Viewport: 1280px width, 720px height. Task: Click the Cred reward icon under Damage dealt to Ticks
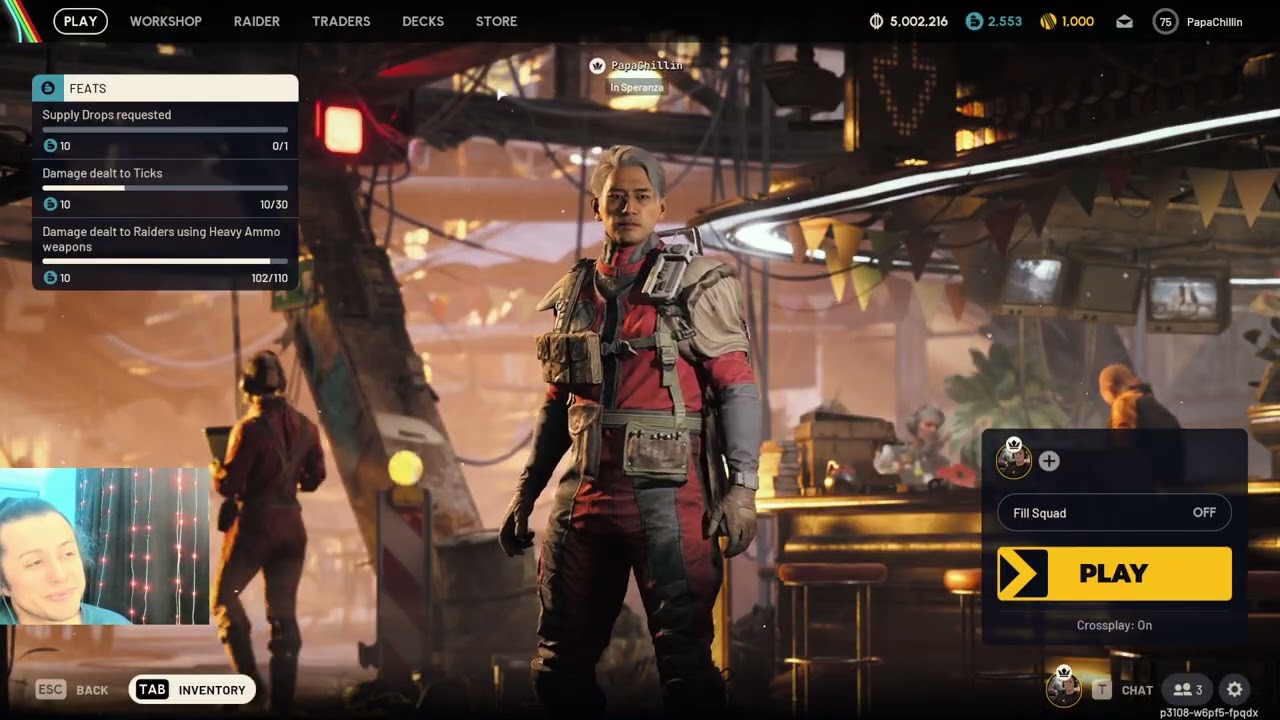coord(50,204)
